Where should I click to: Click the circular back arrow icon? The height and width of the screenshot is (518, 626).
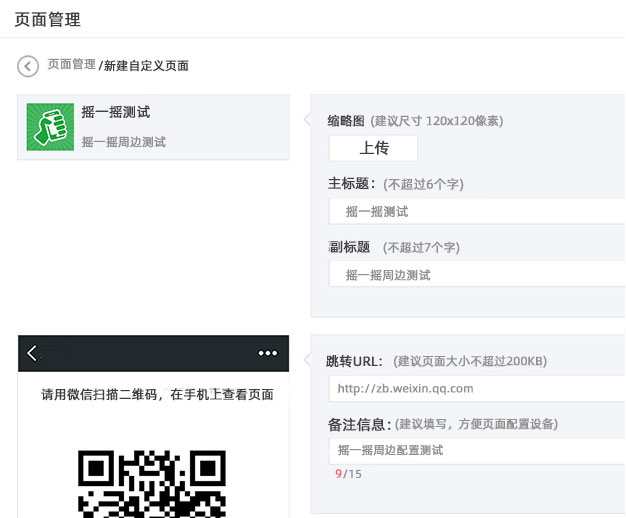pyautogui.click(x=28, y=66)
